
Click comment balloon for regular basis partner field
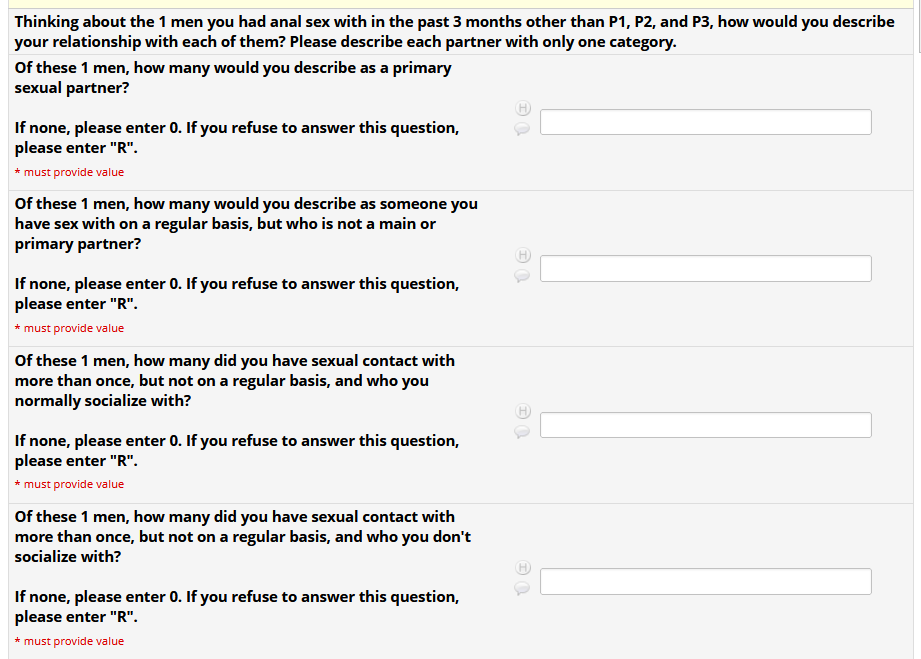click(x=521, y=275)
